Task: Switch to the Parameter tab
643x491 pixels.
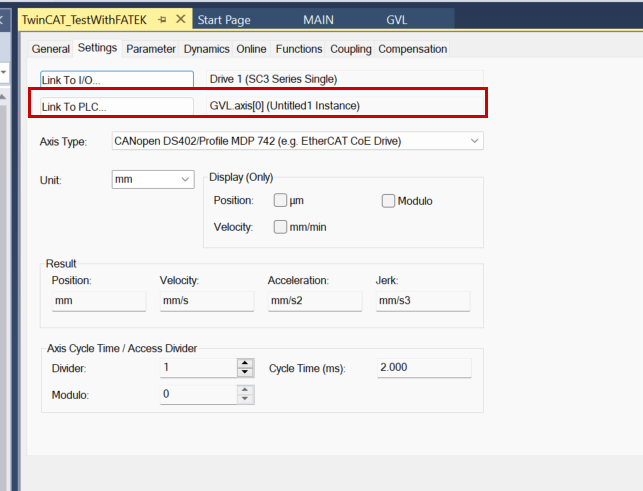Action: pyautogui.click(x=151, y=49)
